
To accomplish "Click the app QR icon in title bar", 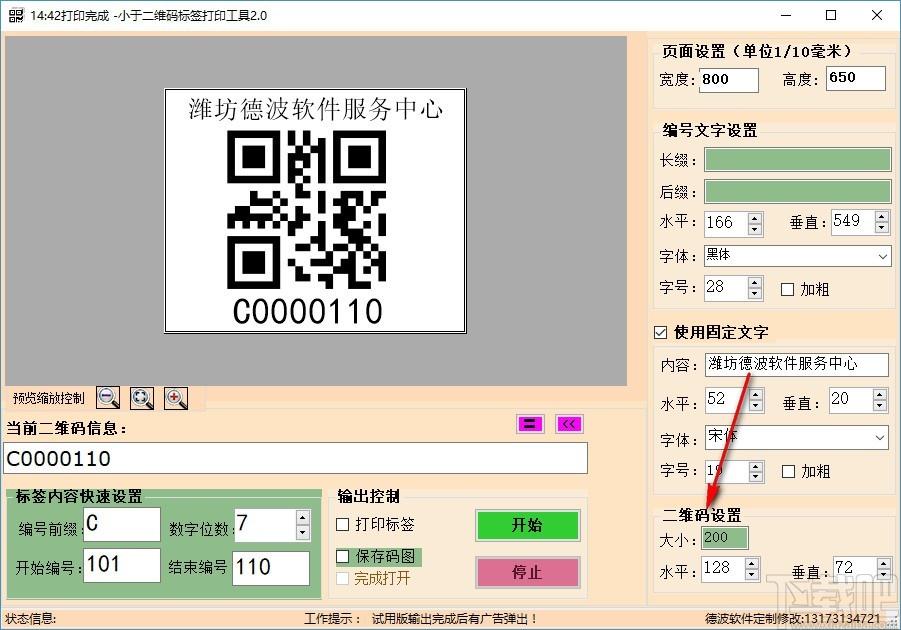I will (x=15, y=16).
